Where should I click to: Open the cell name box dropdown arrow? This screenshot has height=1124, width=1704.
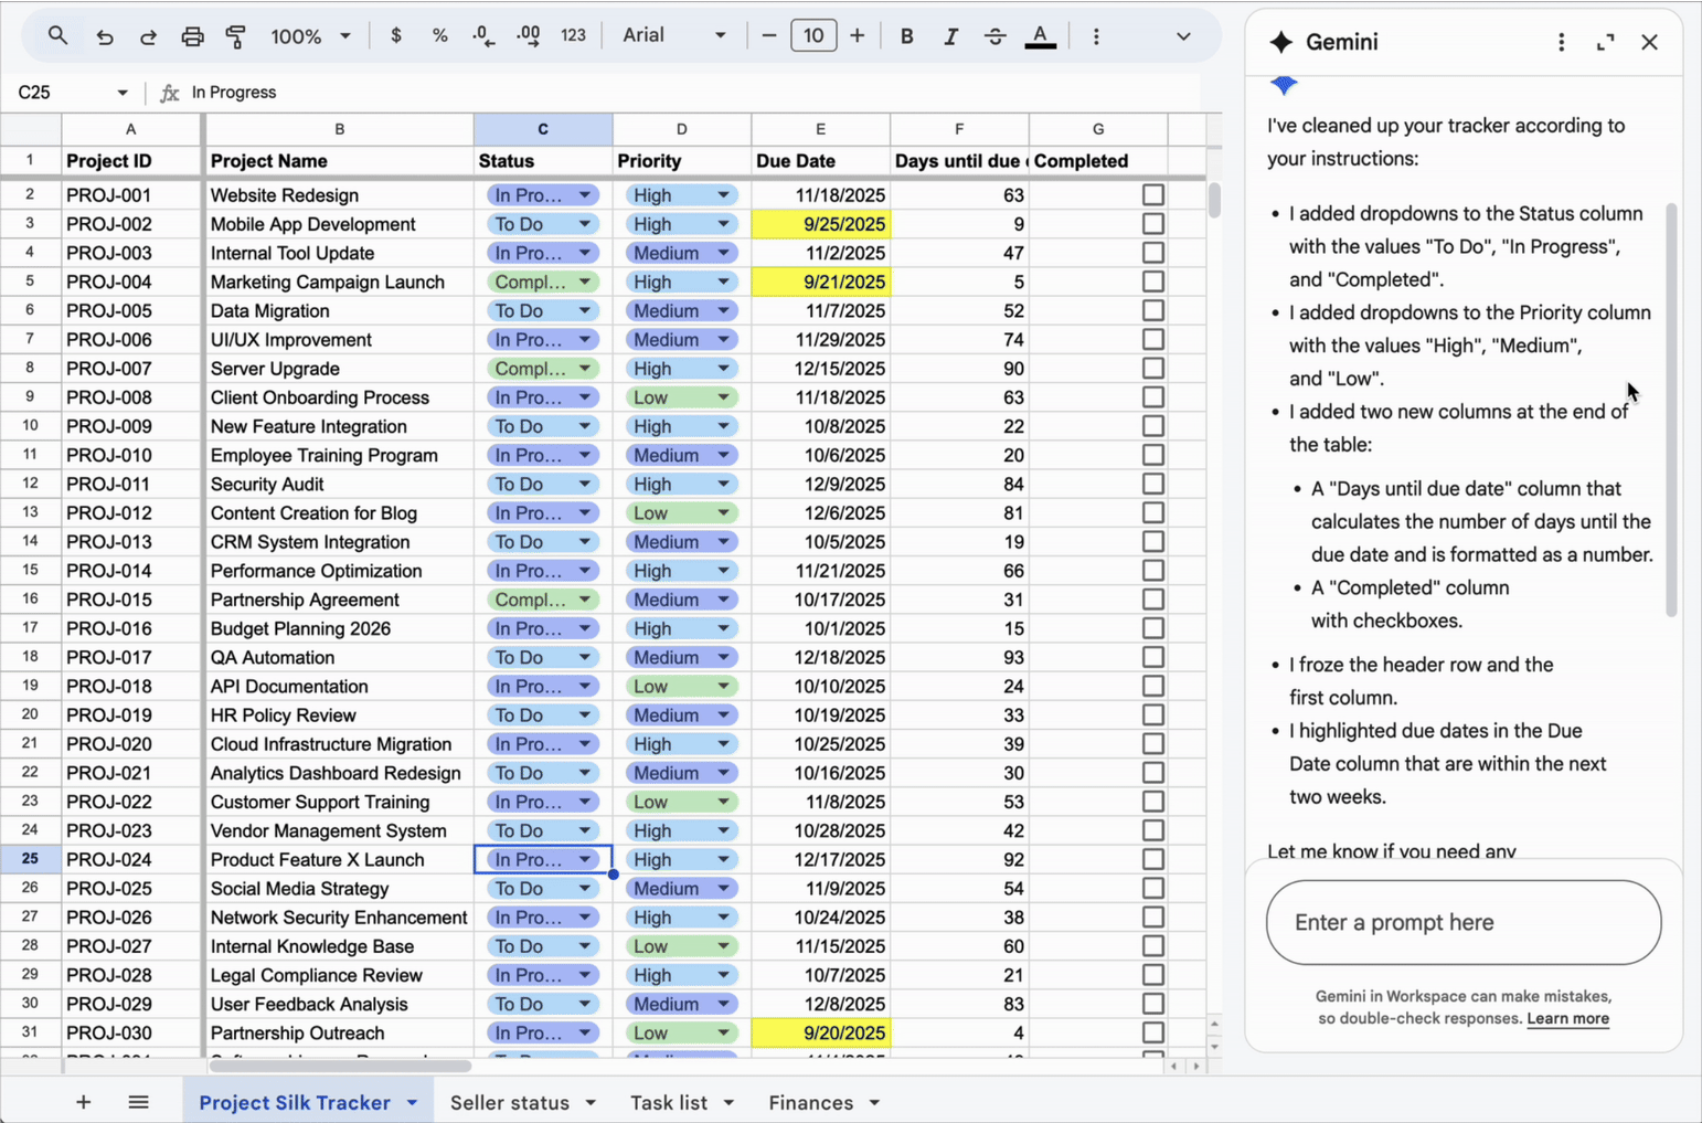pyautogui.click(x=123, y=92)
